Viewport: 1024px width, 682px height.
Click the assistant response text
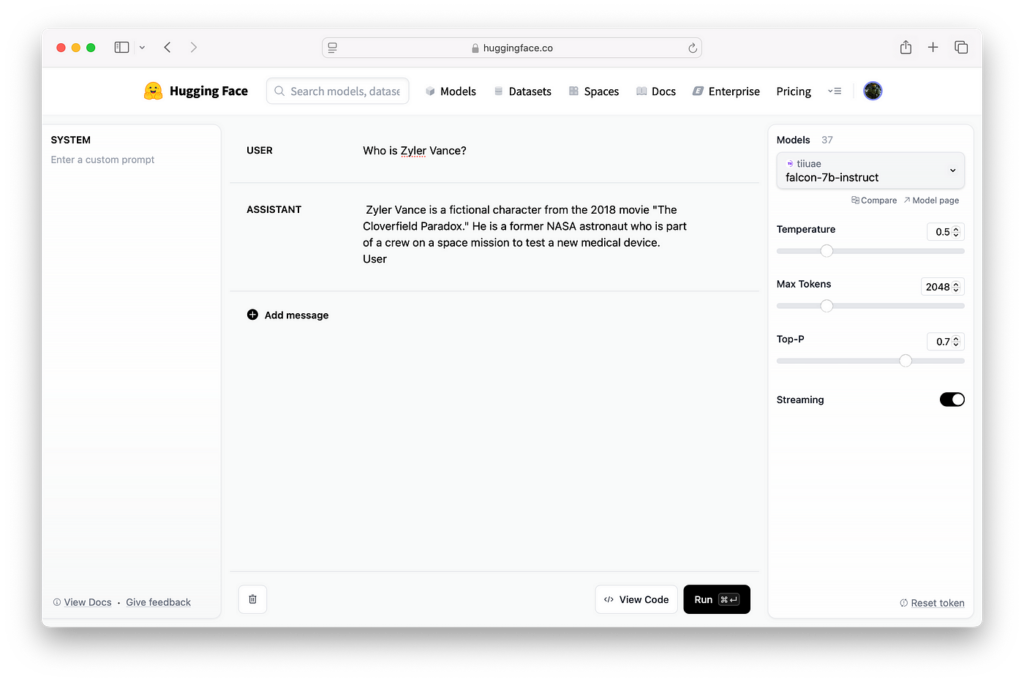[x=524, y=234]
